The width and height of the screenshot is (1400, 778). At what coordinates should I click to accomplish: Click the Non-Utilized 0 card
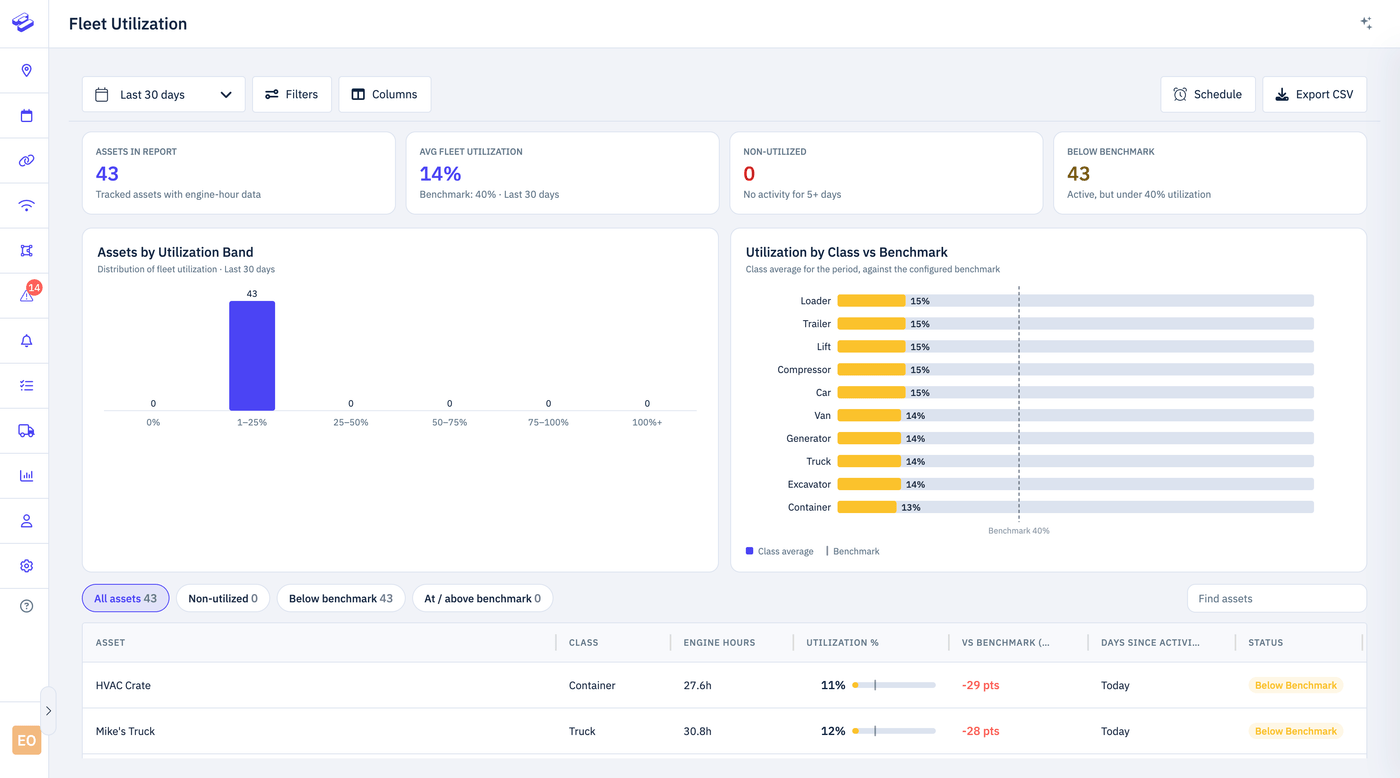(886, 173)
